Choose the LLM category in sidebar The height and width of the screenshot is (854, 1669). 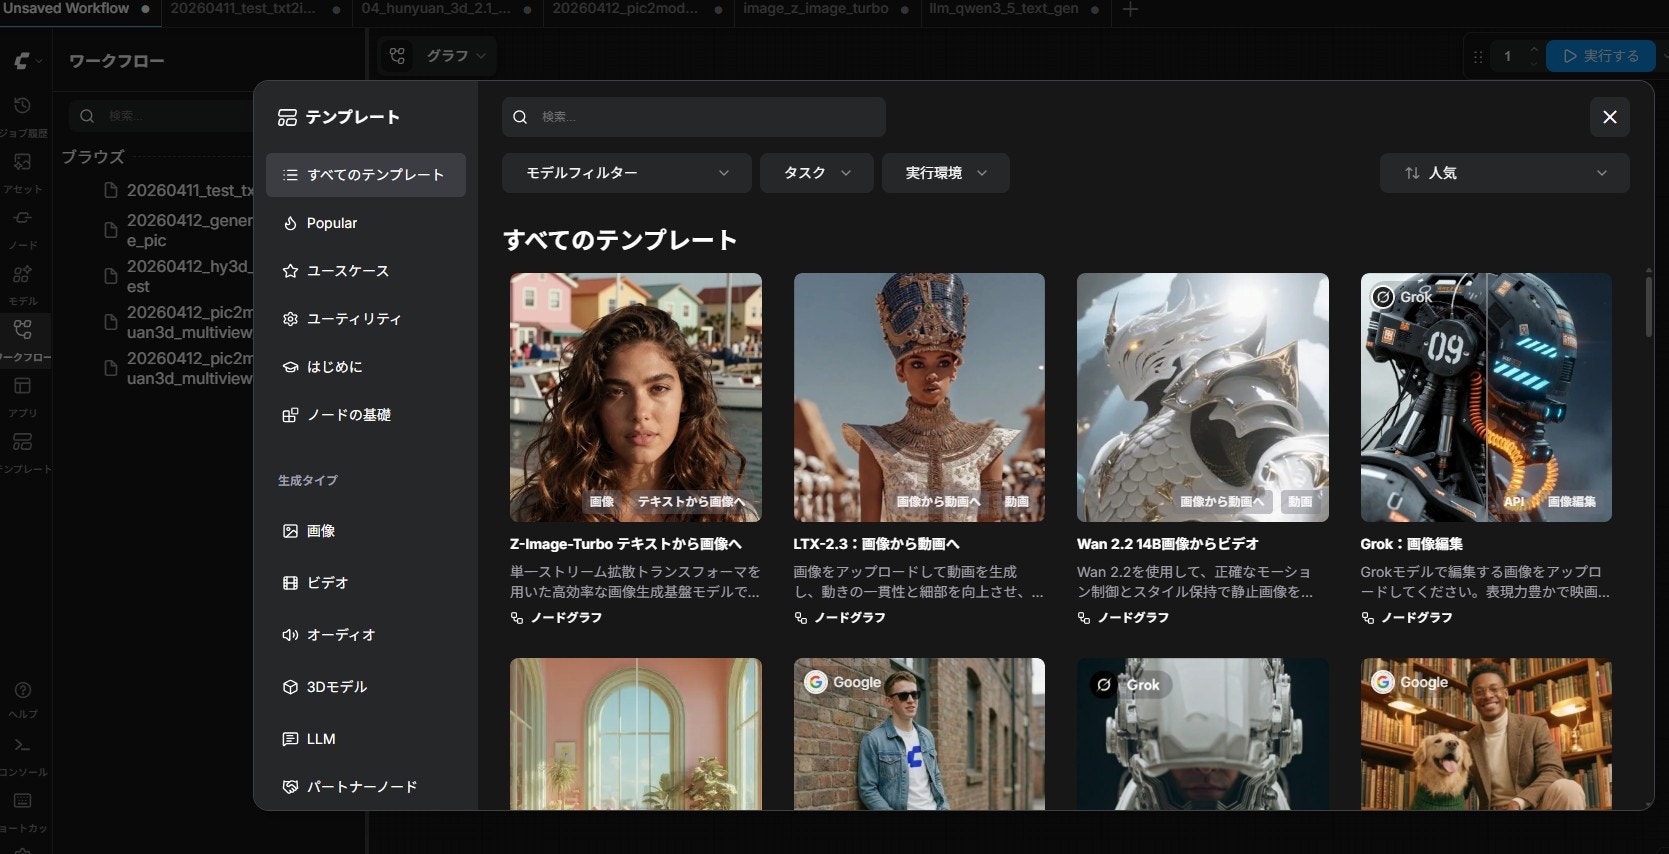pyautogui.click(x=320, y=739)
